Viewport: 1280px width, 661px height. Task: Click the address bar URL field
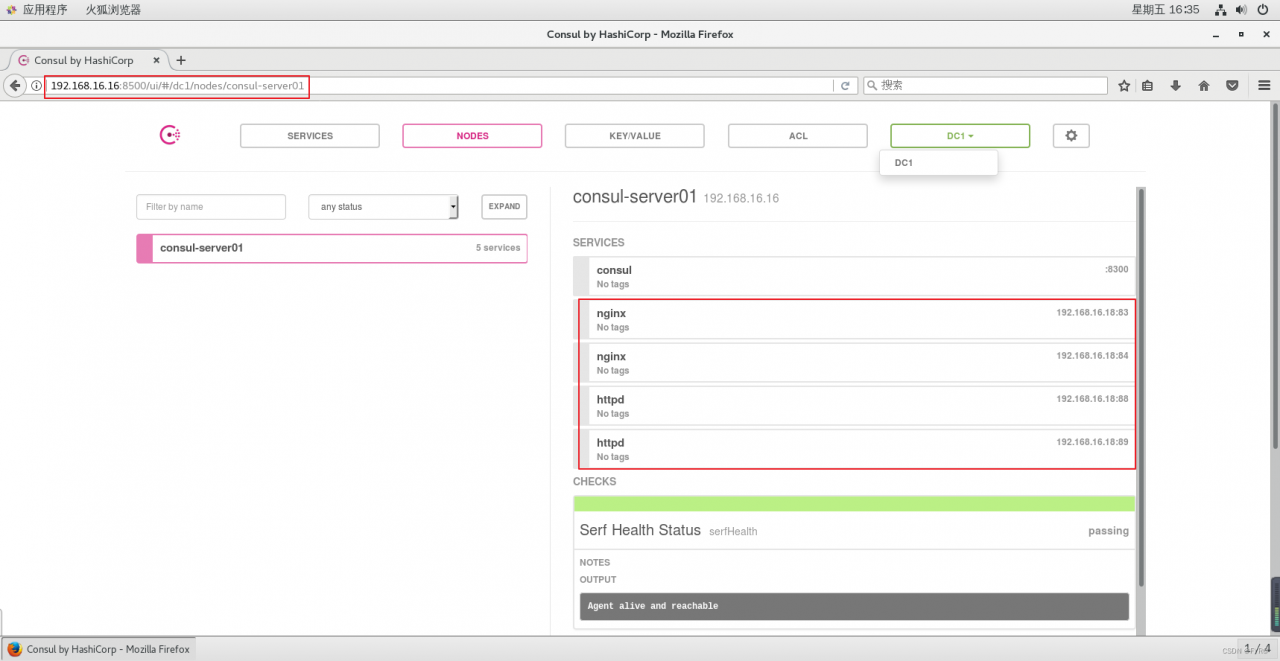coord(440,86)
